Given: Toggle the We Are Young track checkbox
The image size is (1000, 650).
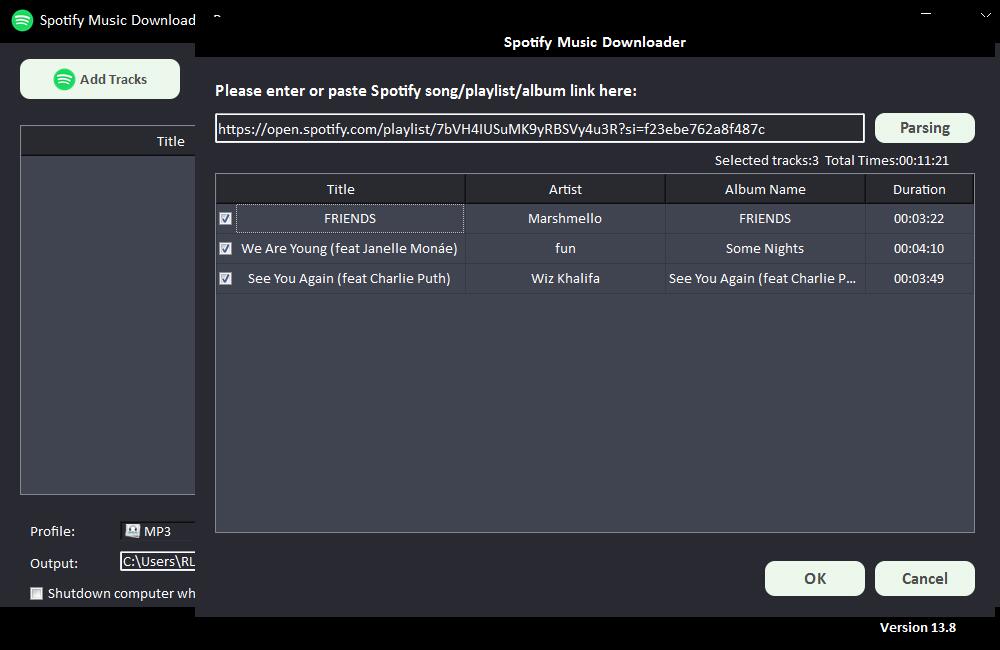Looking at the screenshot, I should click(226, 248).
